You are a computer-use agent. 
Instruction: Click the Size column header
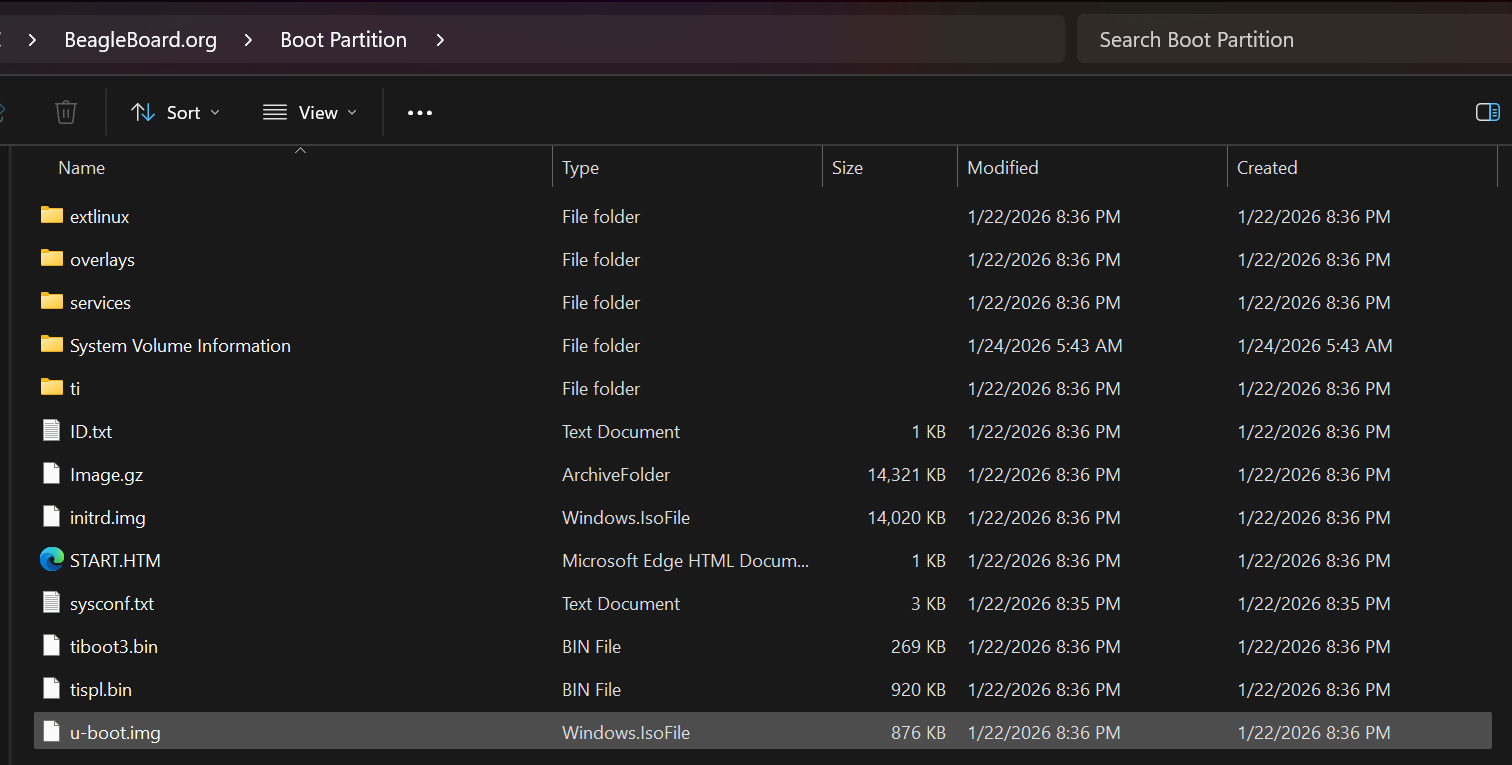click(x=847, y=168)
